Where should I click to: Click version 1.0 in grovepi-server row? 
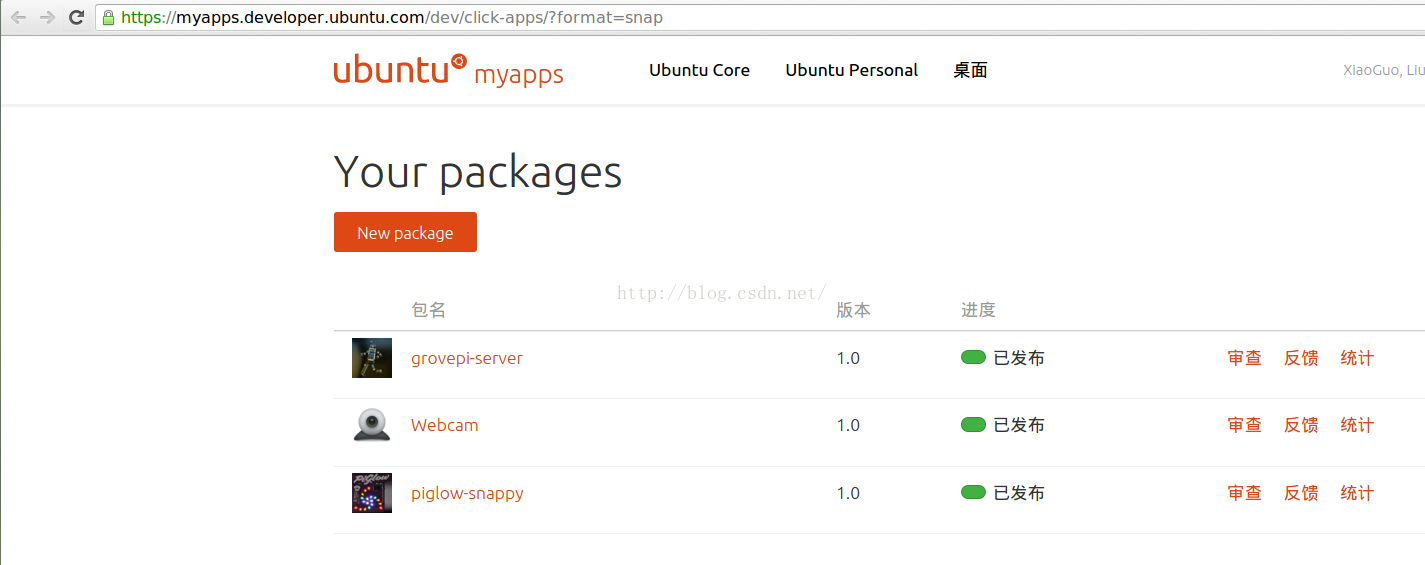pyautogui.click(x=848, y=358)
